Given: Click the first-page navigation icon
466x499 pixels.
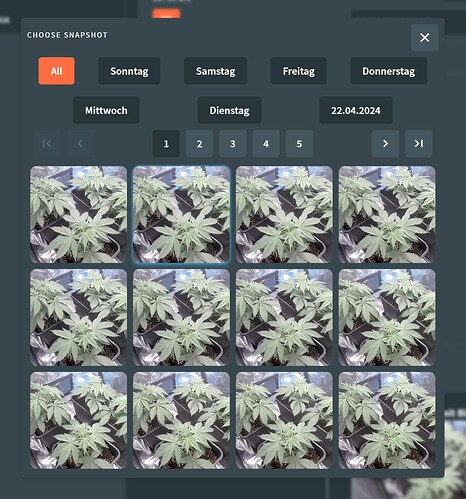Looking at the screenshot, I should tap(47, 144).
